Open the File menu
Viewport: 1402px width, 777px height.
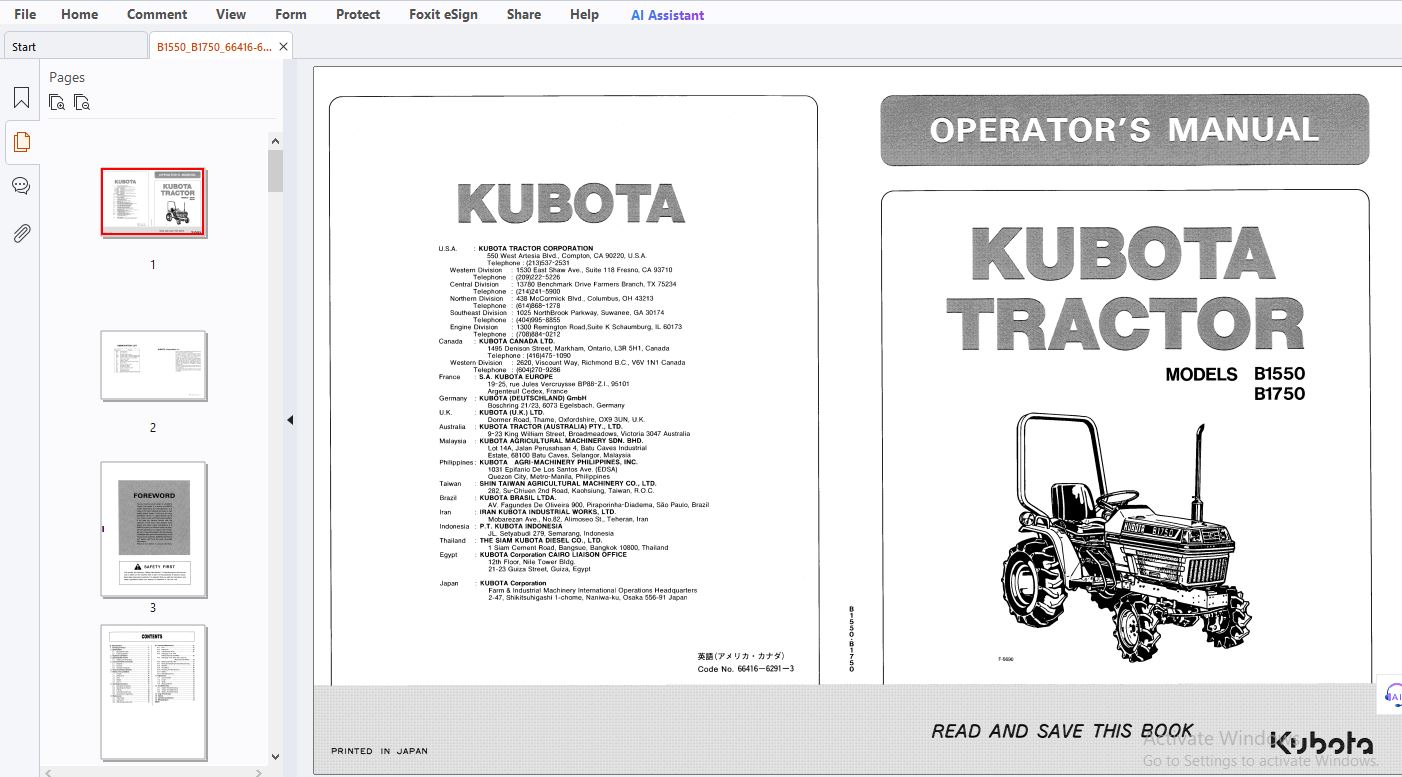tap(25, 14)
